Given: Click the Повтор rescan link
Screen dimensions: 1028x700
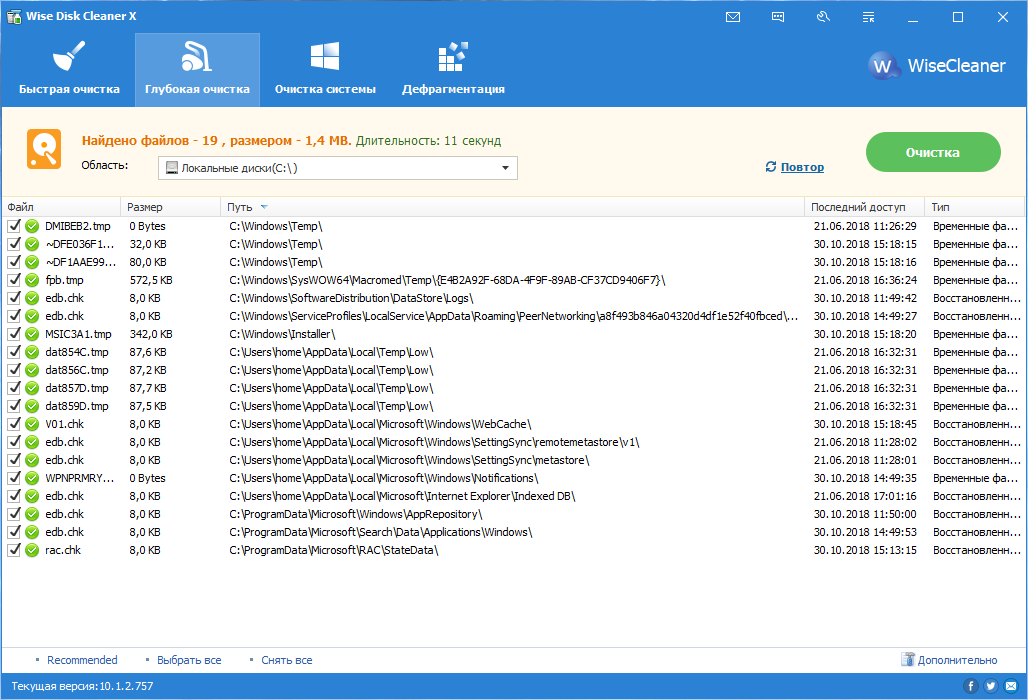Looking at the screenshot, I should point(802,167).
